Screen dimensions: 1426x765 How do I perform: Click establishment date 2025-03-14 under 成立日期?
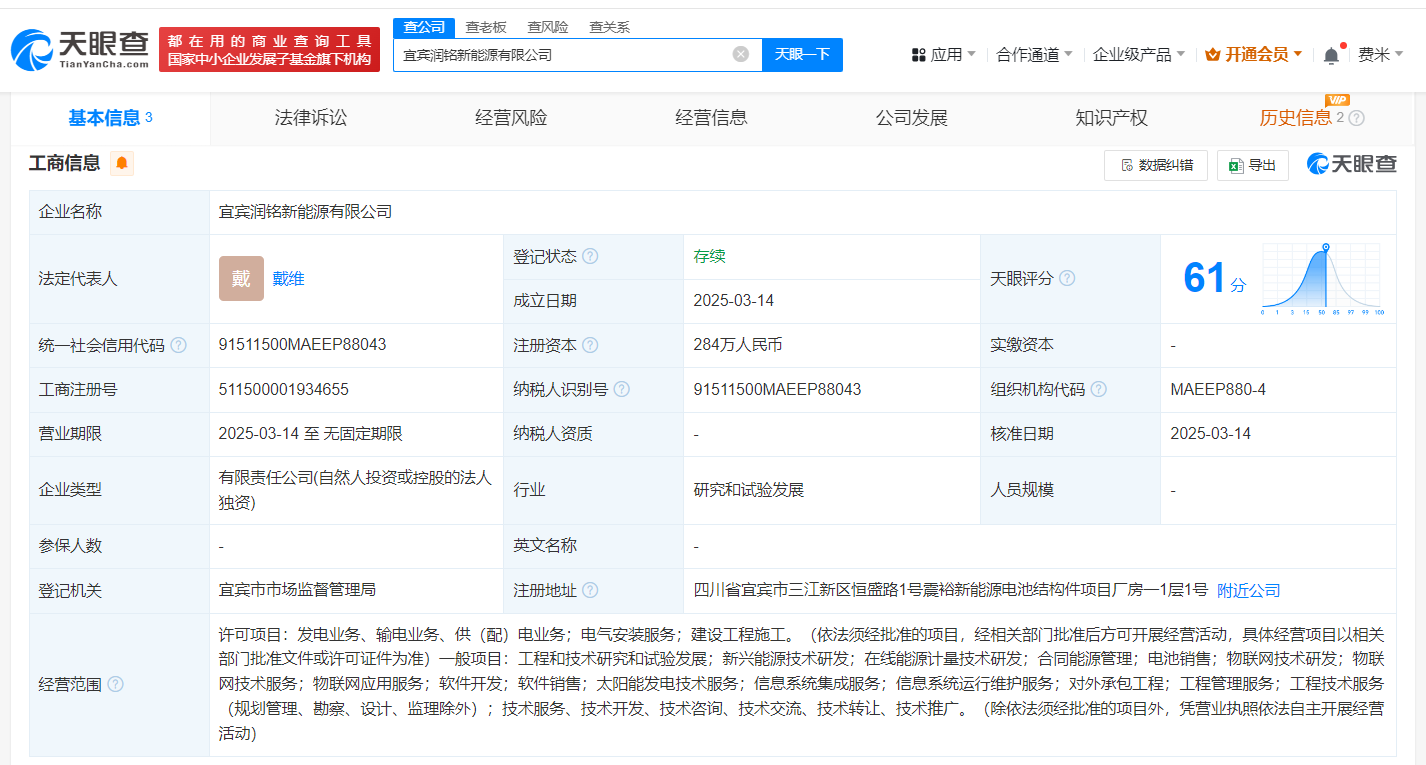click(733, 300)
